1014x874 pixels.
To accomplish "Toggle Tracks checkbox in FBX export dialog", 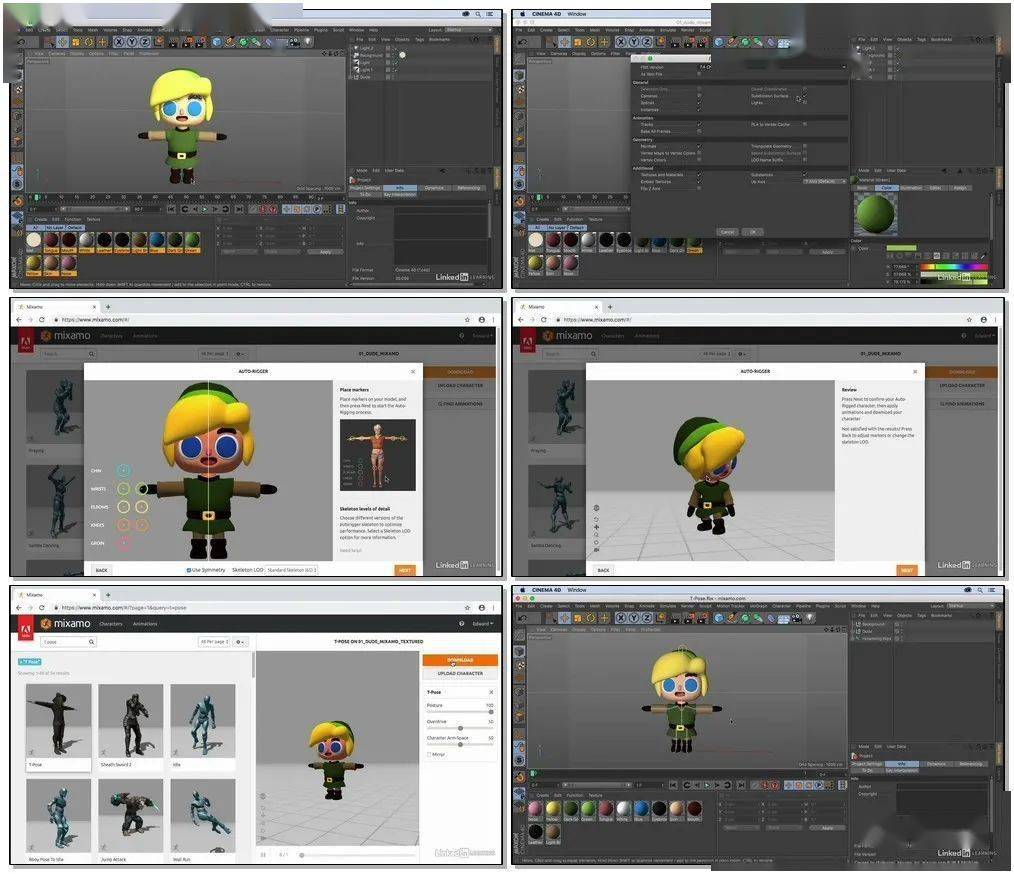I will (x=699, y=124).
